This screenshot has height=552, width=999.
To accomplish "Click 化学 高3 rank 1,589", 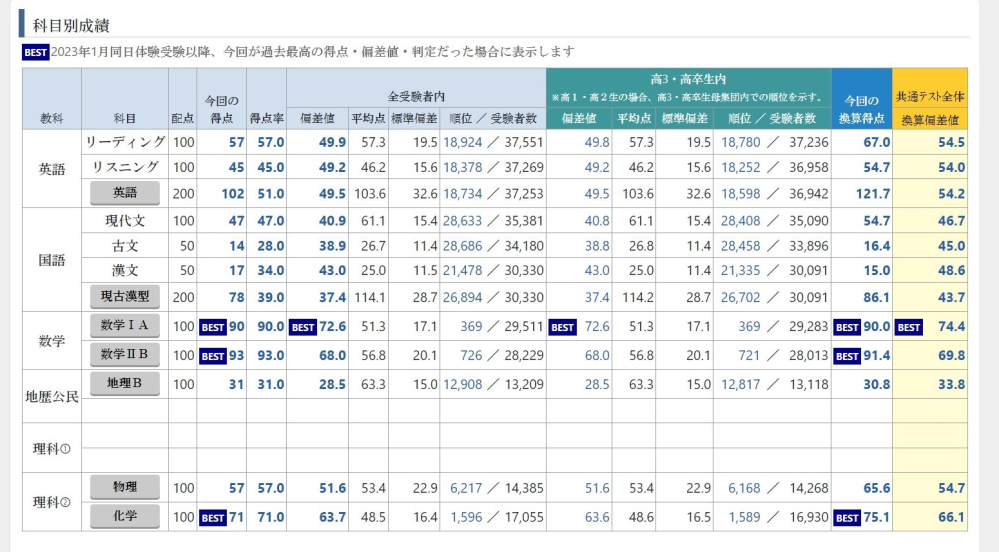I will click(x=744, y=517).
